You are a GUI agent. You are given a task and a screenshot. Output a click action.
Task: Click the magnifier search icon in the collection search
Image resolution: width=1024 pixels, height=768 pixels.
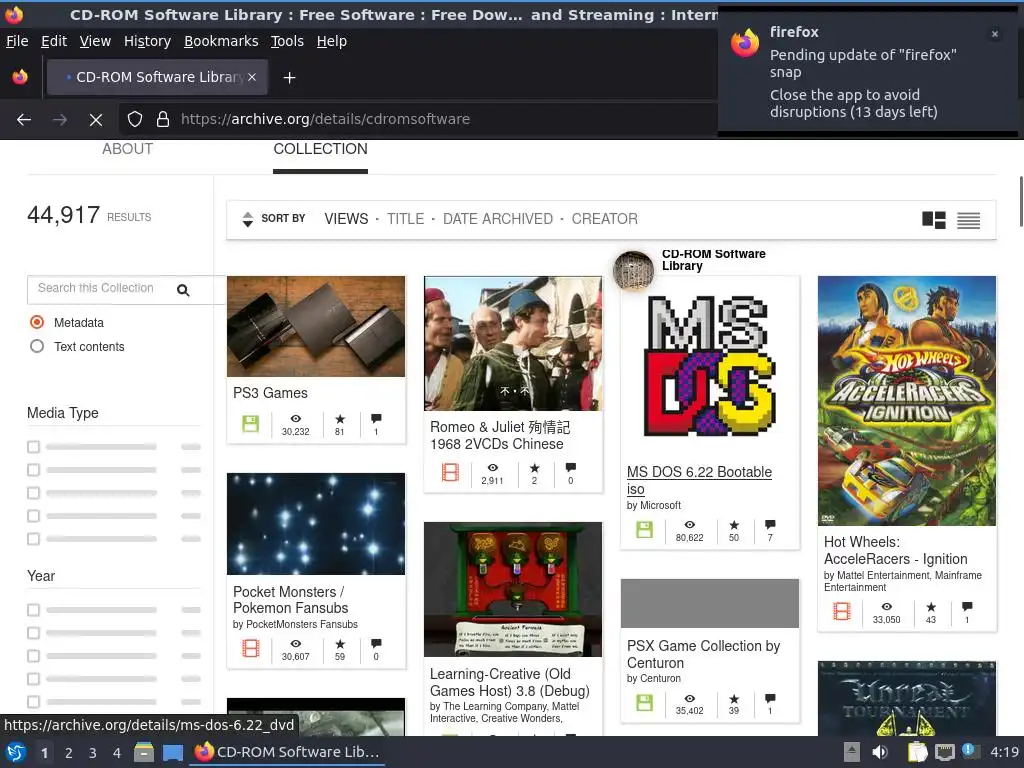184,290
